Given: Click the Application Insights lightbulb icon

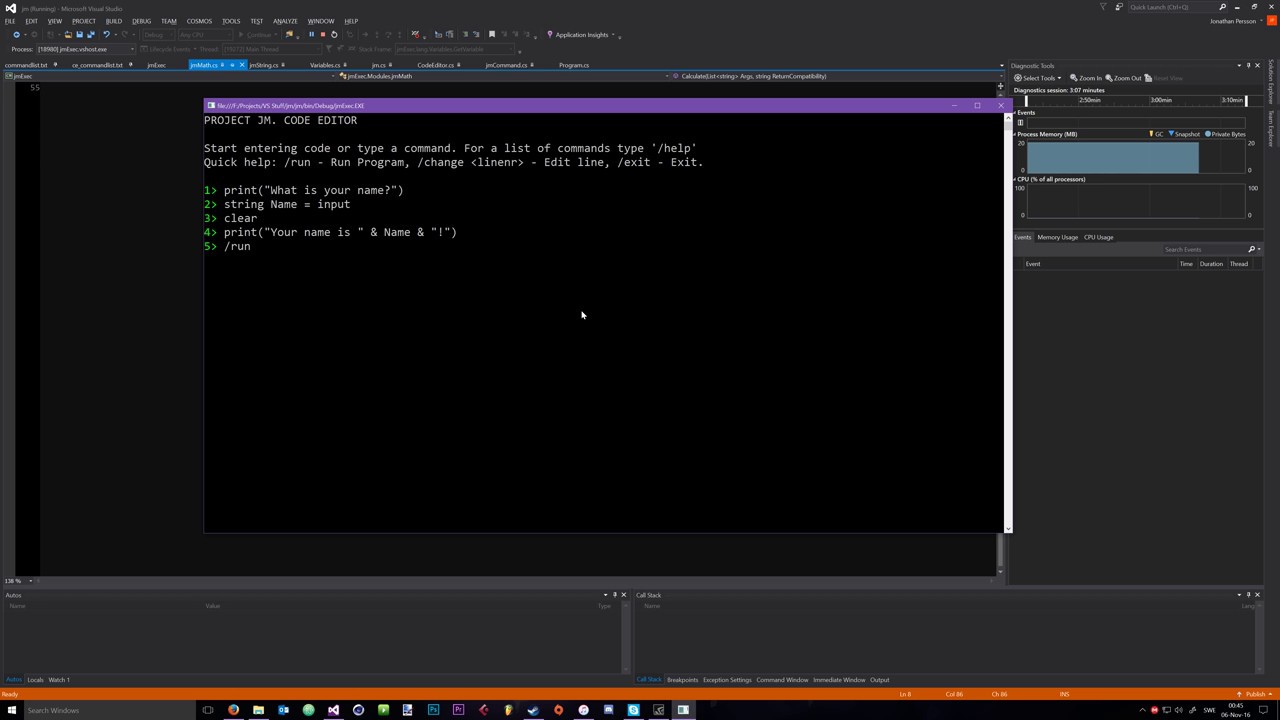Looking at the screenshot, I should coord(549,34).
